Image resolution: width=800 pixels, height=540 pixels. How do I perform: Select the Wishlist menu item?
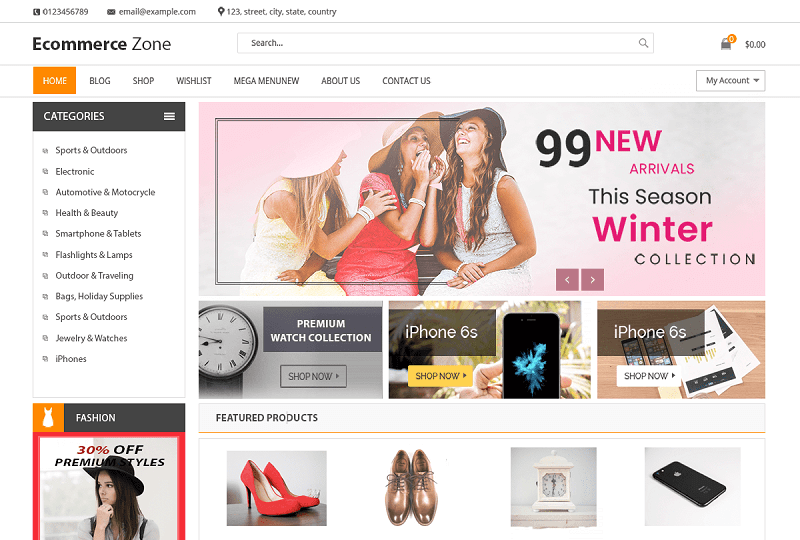tap(193, 81)
